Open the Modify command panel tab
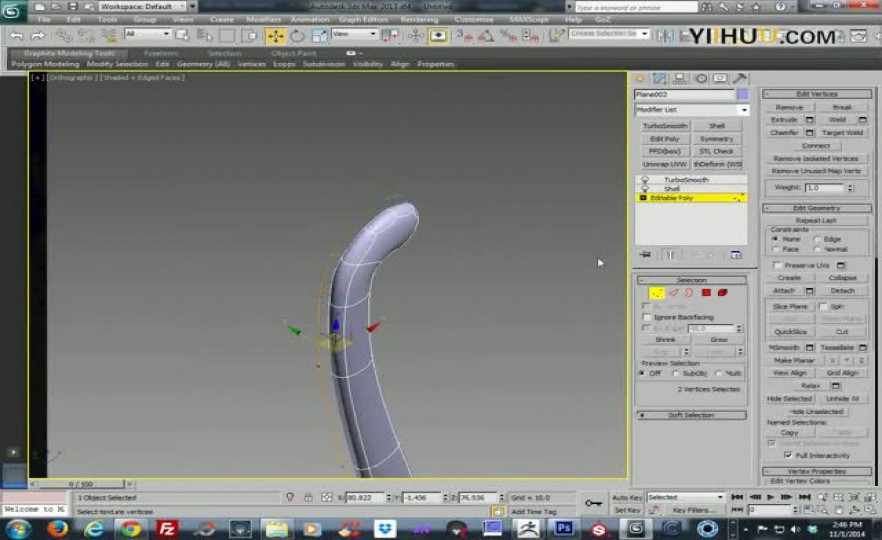This screenshot has width=882, height=540. click(x=660, y=79)
